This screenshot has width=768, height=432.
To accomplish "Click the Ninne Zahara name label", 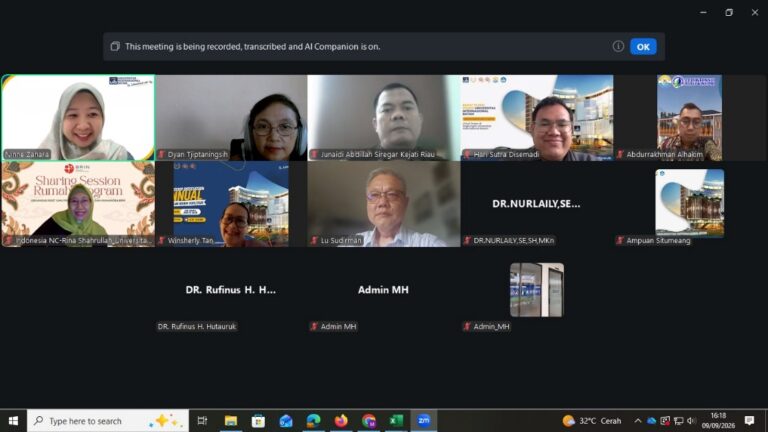I will [27, 154].
